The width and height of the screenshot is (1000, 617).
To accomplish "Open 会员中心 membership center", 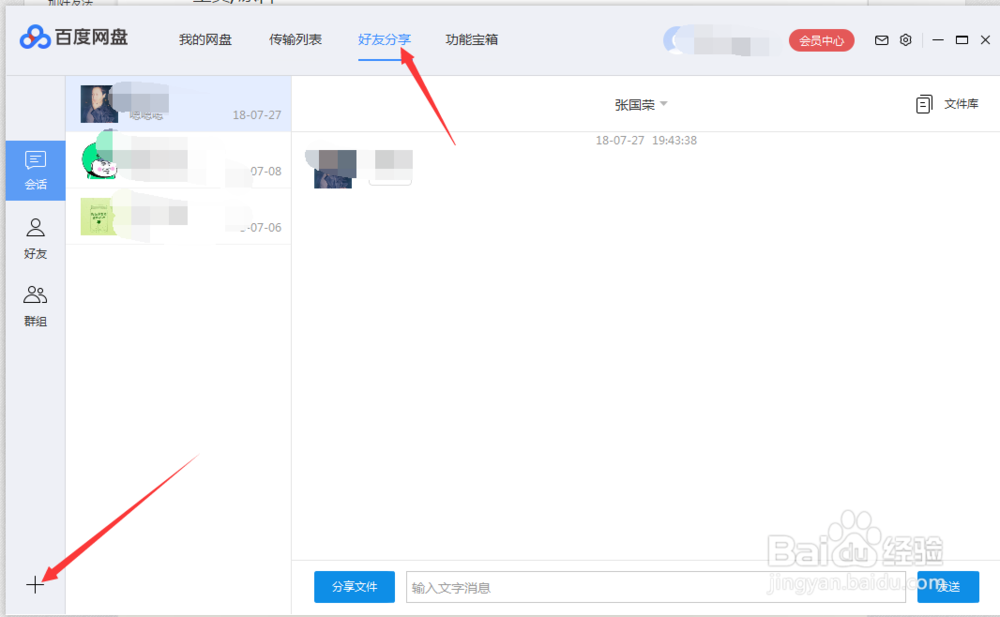I will click(821, 40).
